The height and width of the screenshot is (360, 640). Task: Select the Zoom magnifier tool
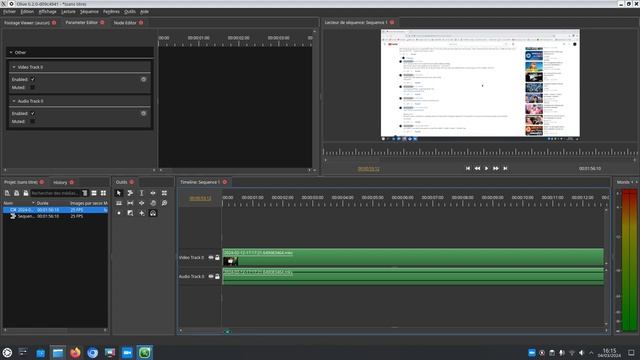tap(164, 203)
